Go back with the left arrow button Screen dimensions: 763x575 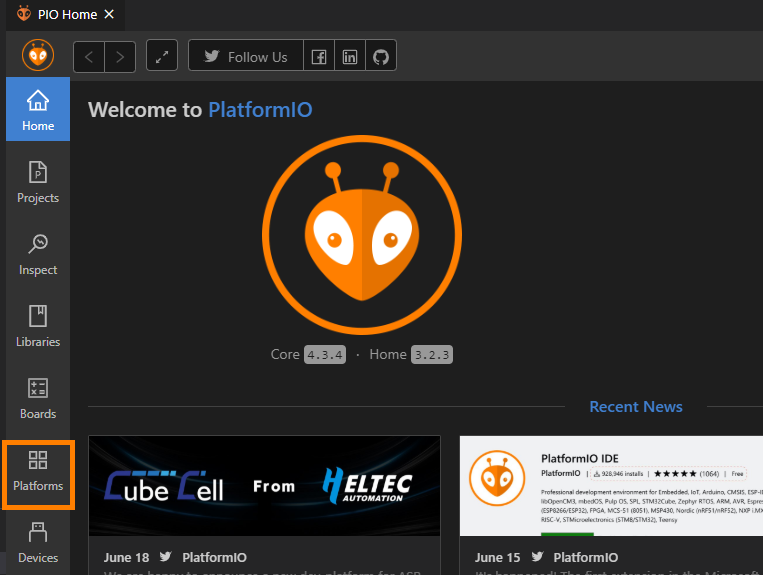point(89,56)
